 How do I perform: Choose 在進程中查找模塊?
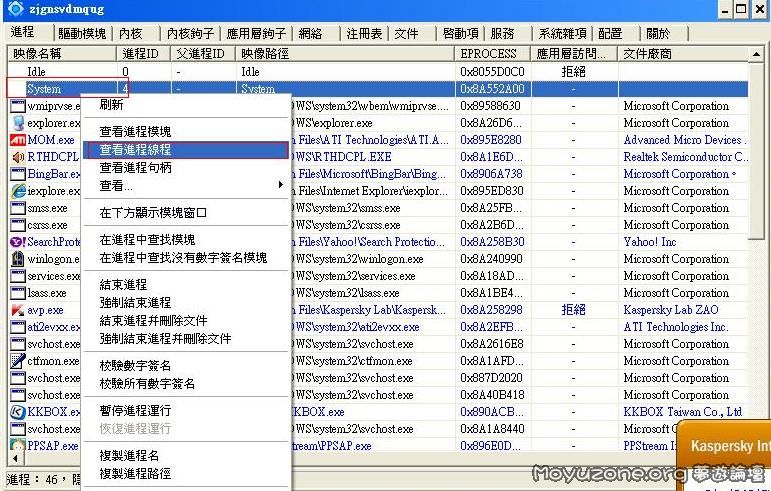(x=186, y=240)
